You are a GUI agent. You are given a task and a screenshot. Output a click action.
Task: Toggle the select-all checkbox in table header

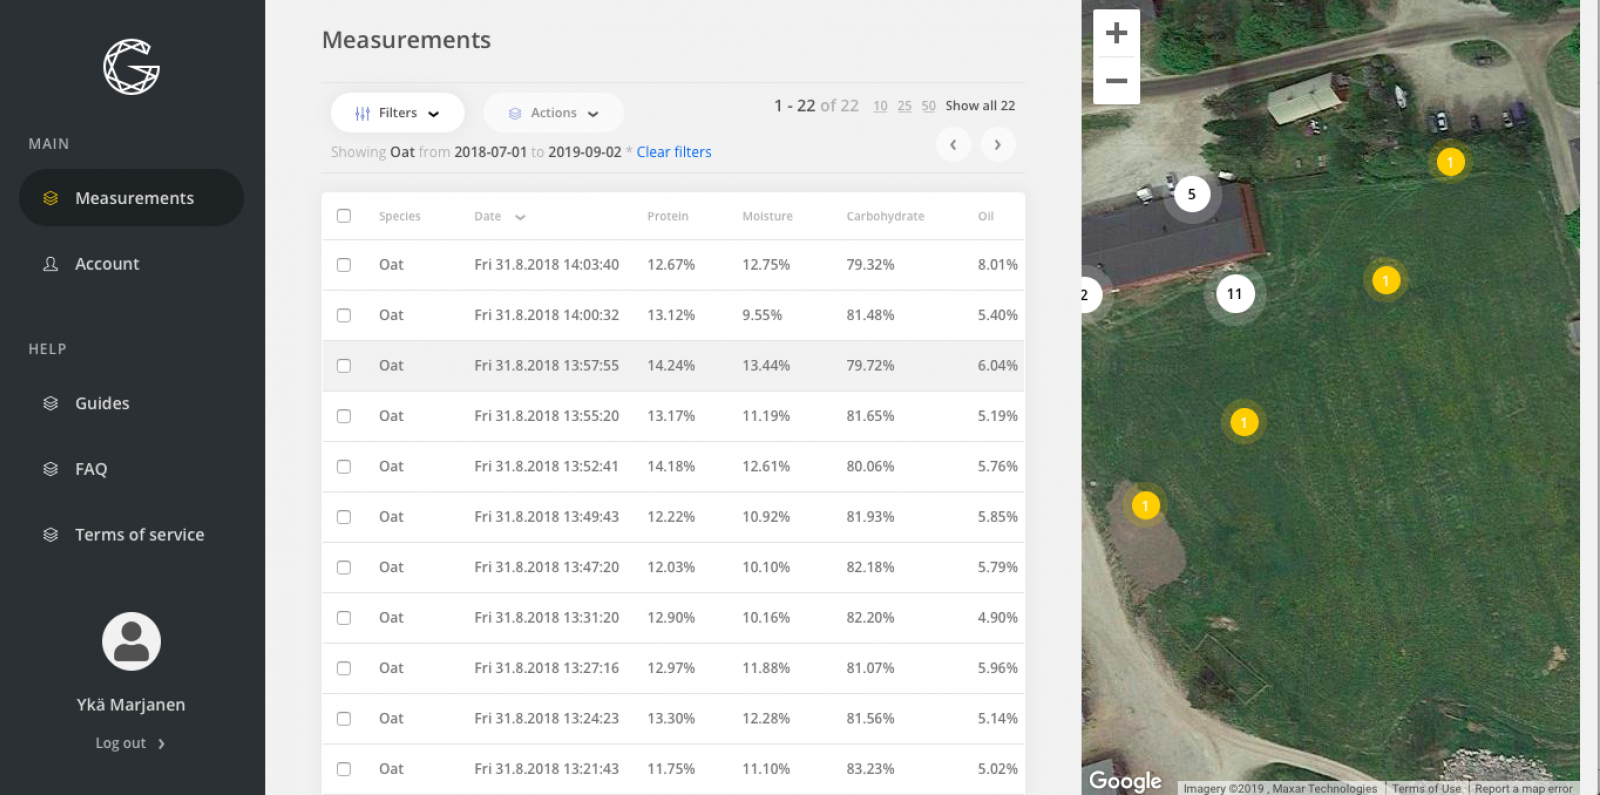click(x=344, y=216)
